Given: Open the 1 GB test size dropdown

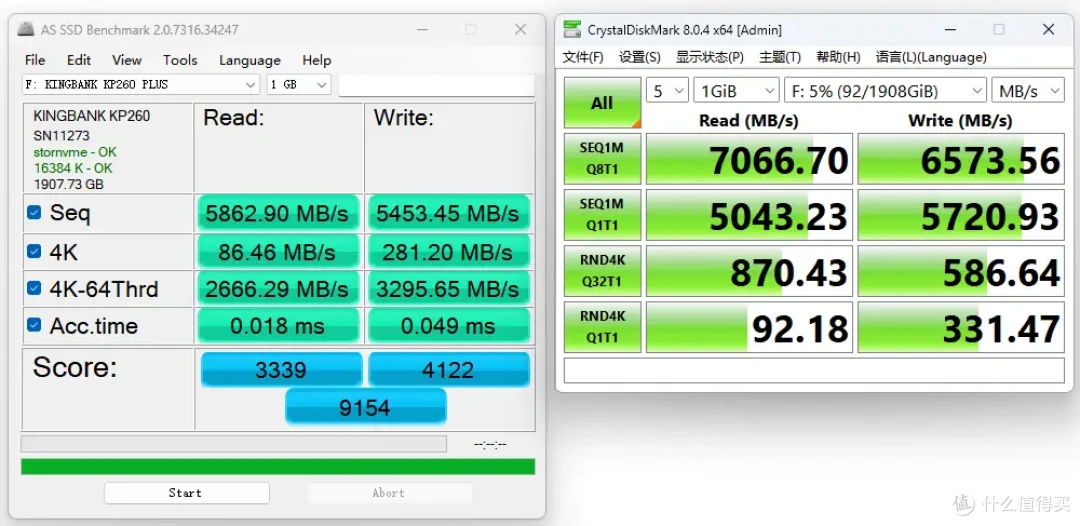Looking at the screenshot, I should click(299, 85).
